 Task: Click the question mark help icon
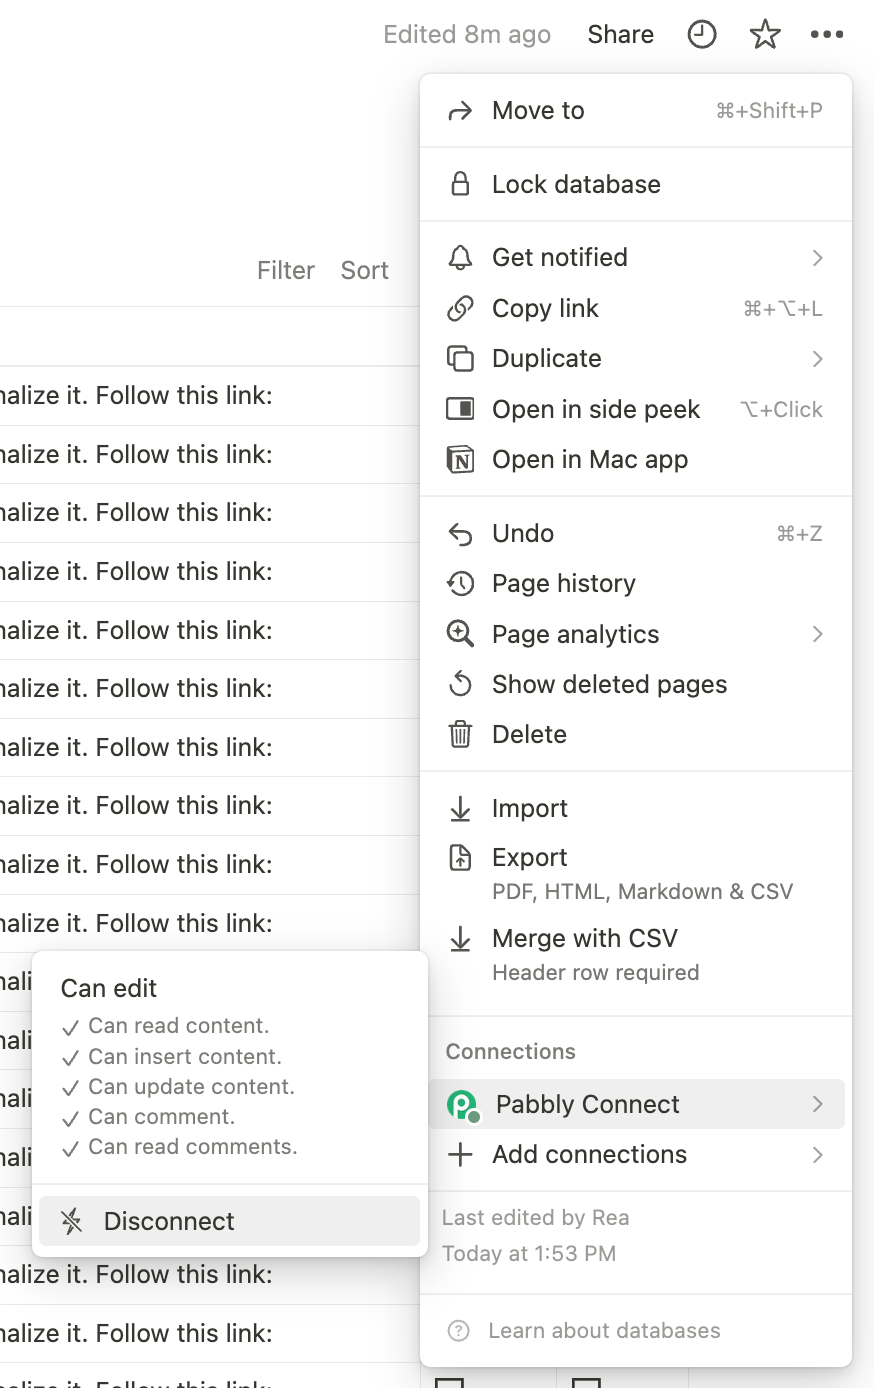click(459, 1331)
